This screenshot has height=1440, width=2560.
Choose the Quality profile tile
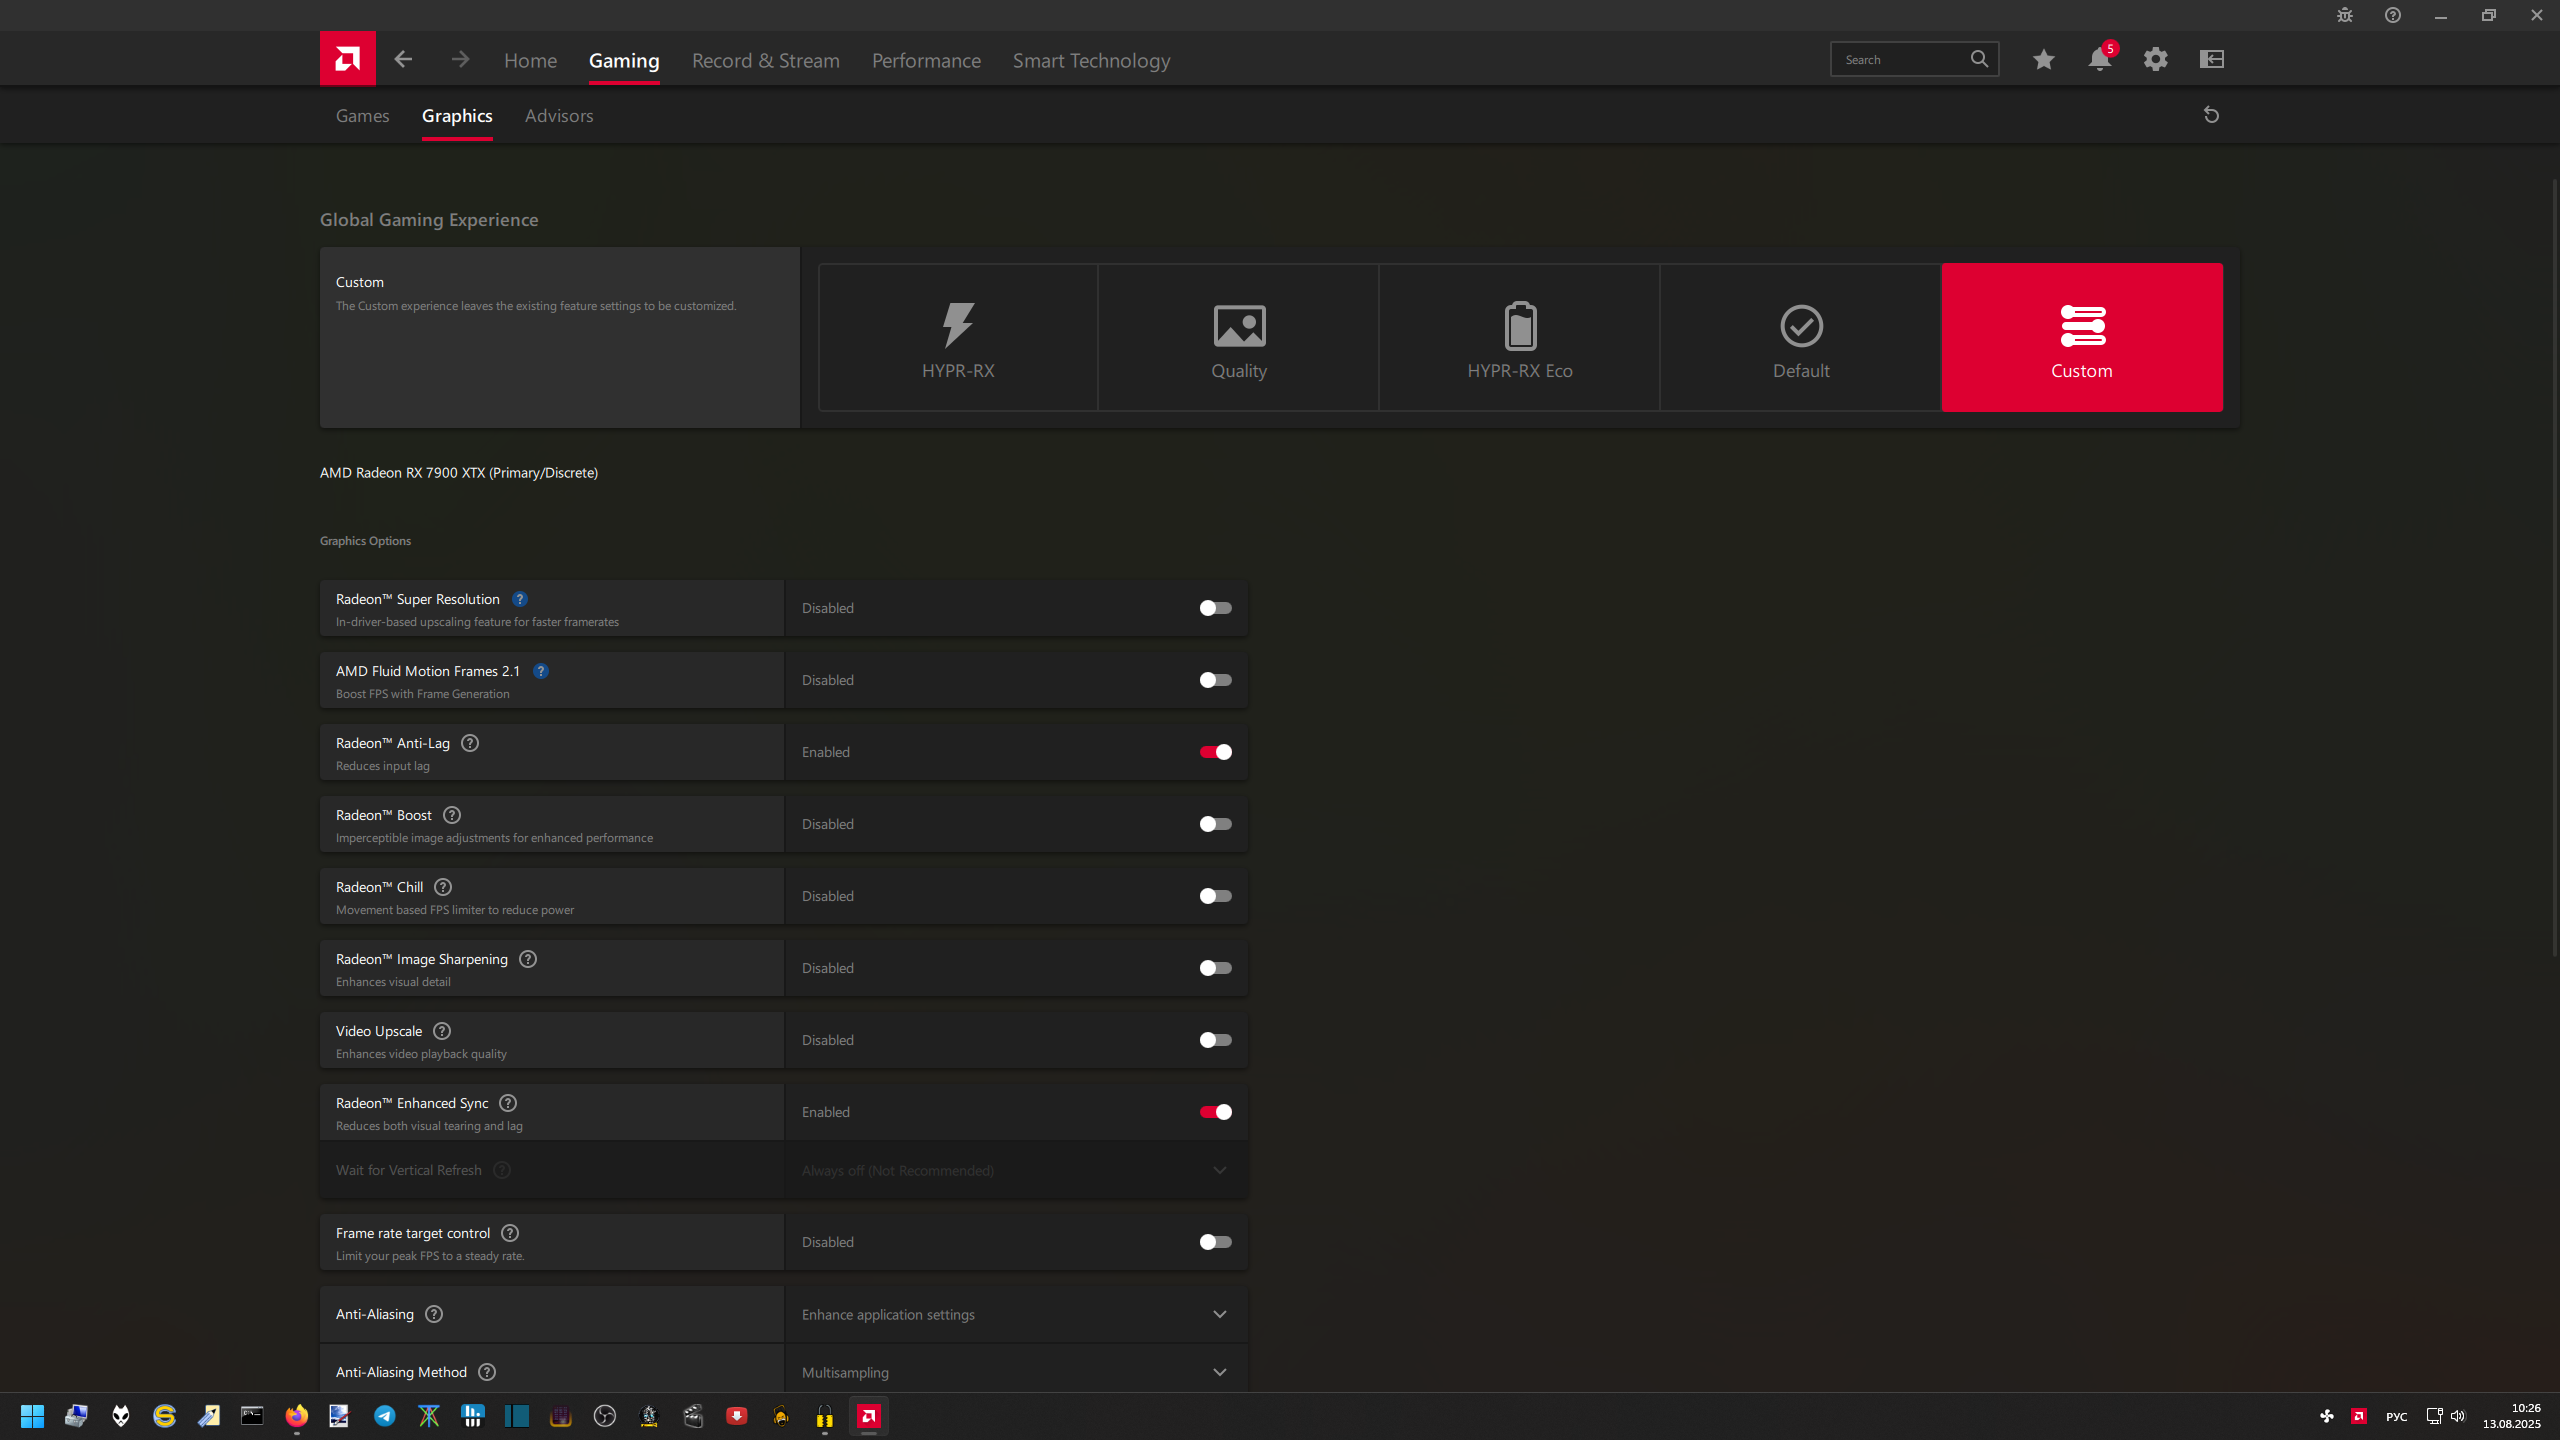coord(1238,338)
